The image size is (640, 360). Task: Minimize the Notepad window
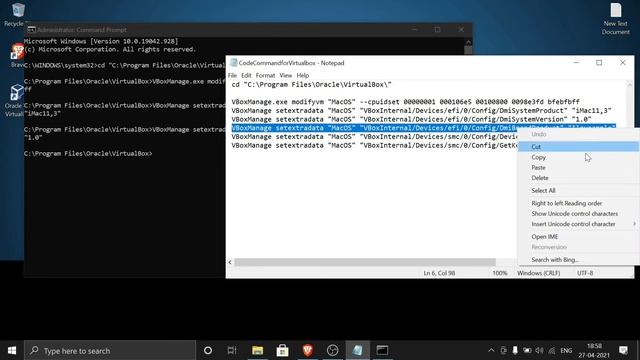(576, 63)
